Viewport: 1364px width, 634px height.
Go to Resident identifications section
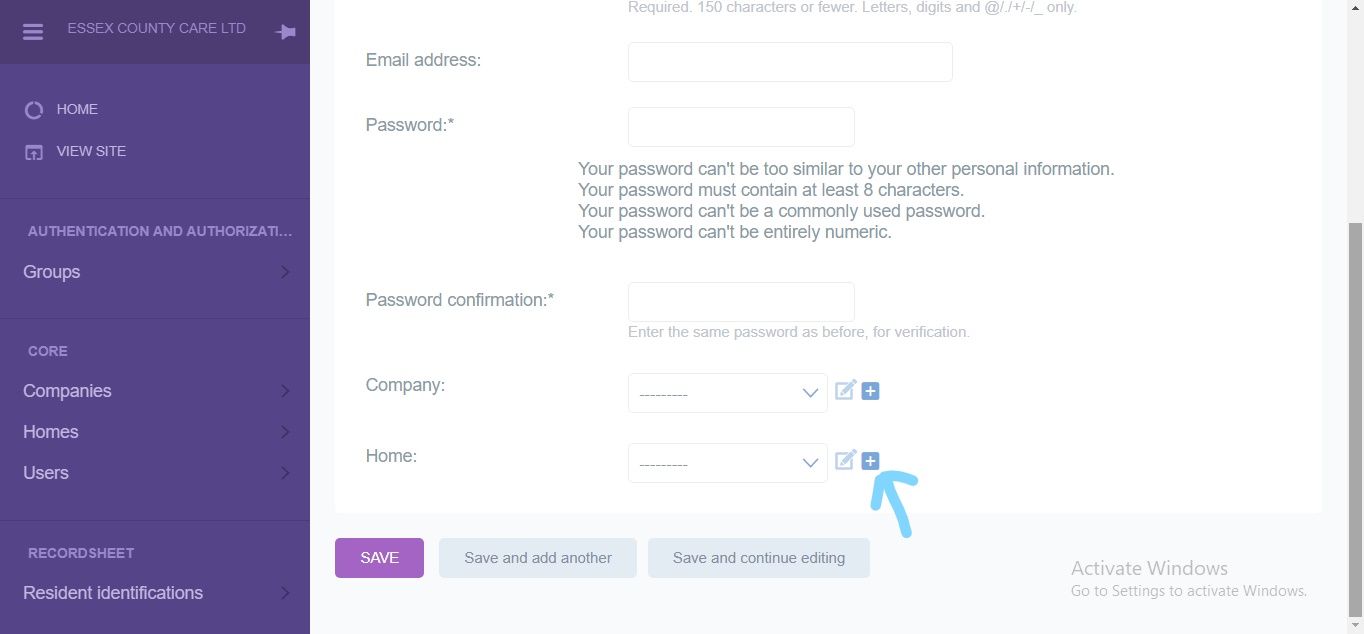coord(155,593)
